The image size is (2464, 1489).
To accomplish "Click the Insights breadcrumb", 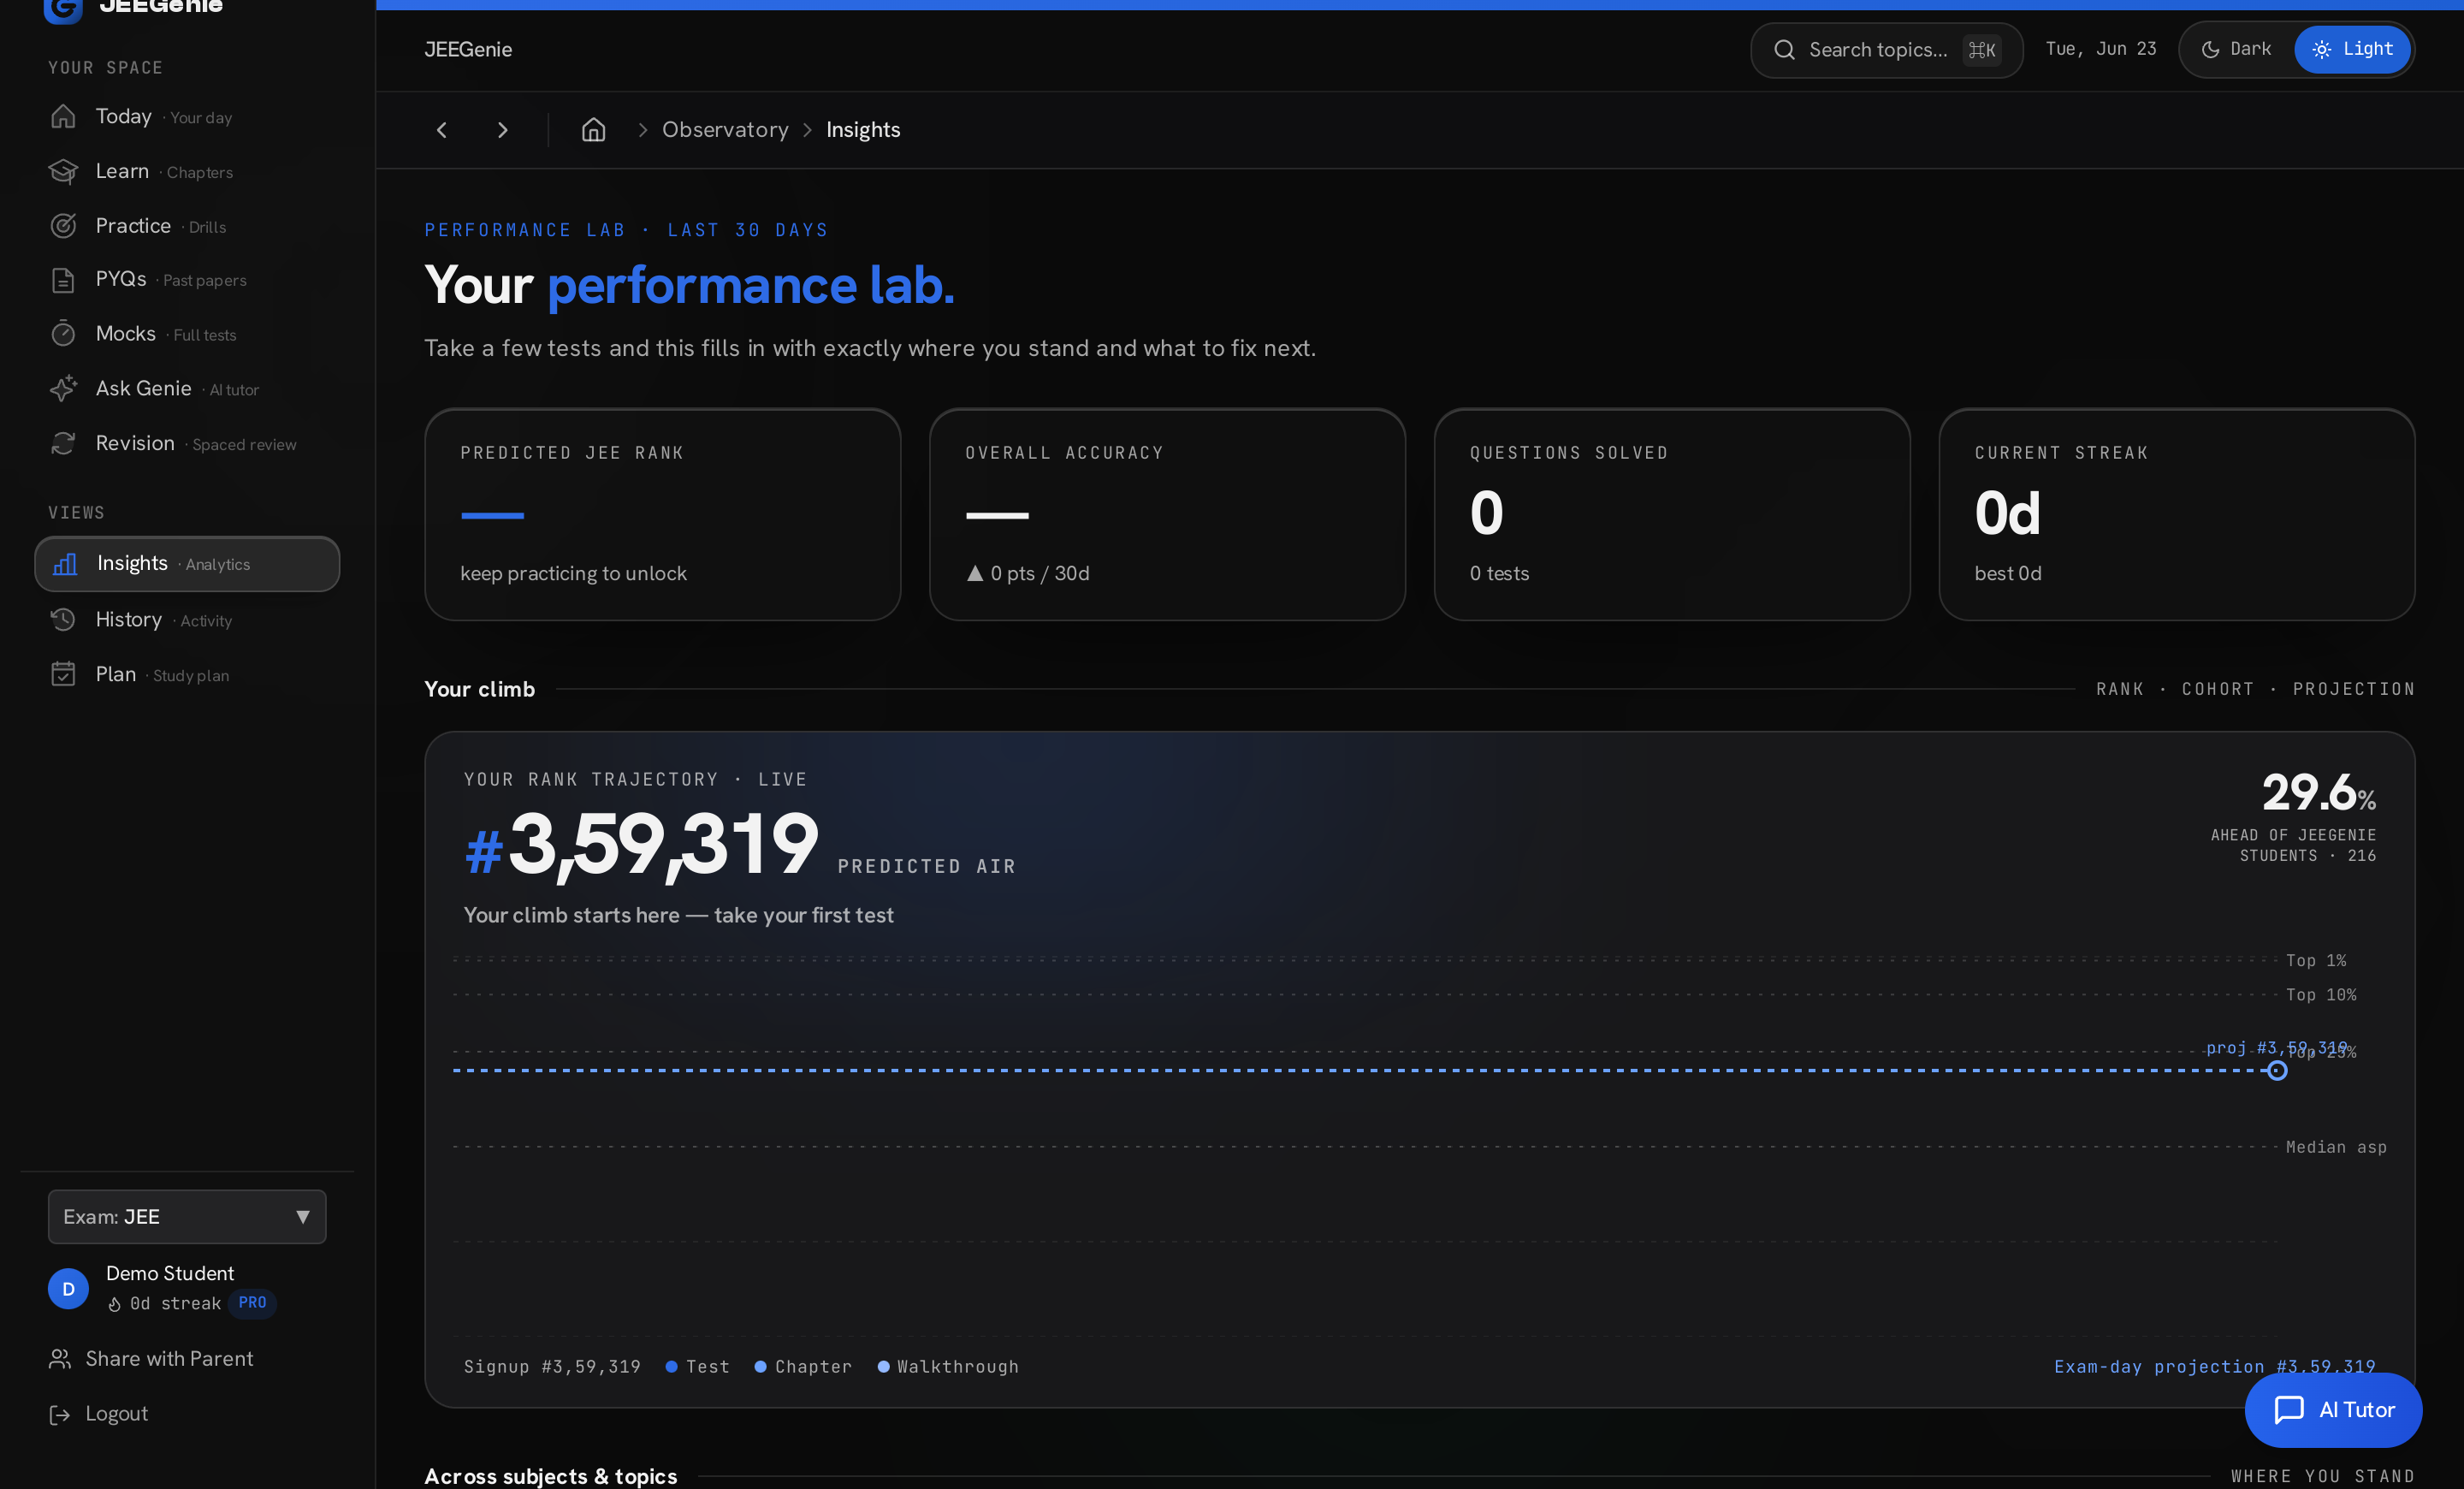I will 863,130.
